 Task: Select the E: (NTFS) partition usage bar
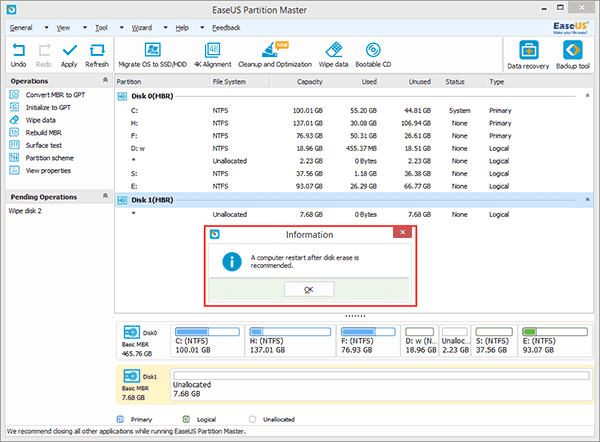pyautogui.click(x=555, y=331)
